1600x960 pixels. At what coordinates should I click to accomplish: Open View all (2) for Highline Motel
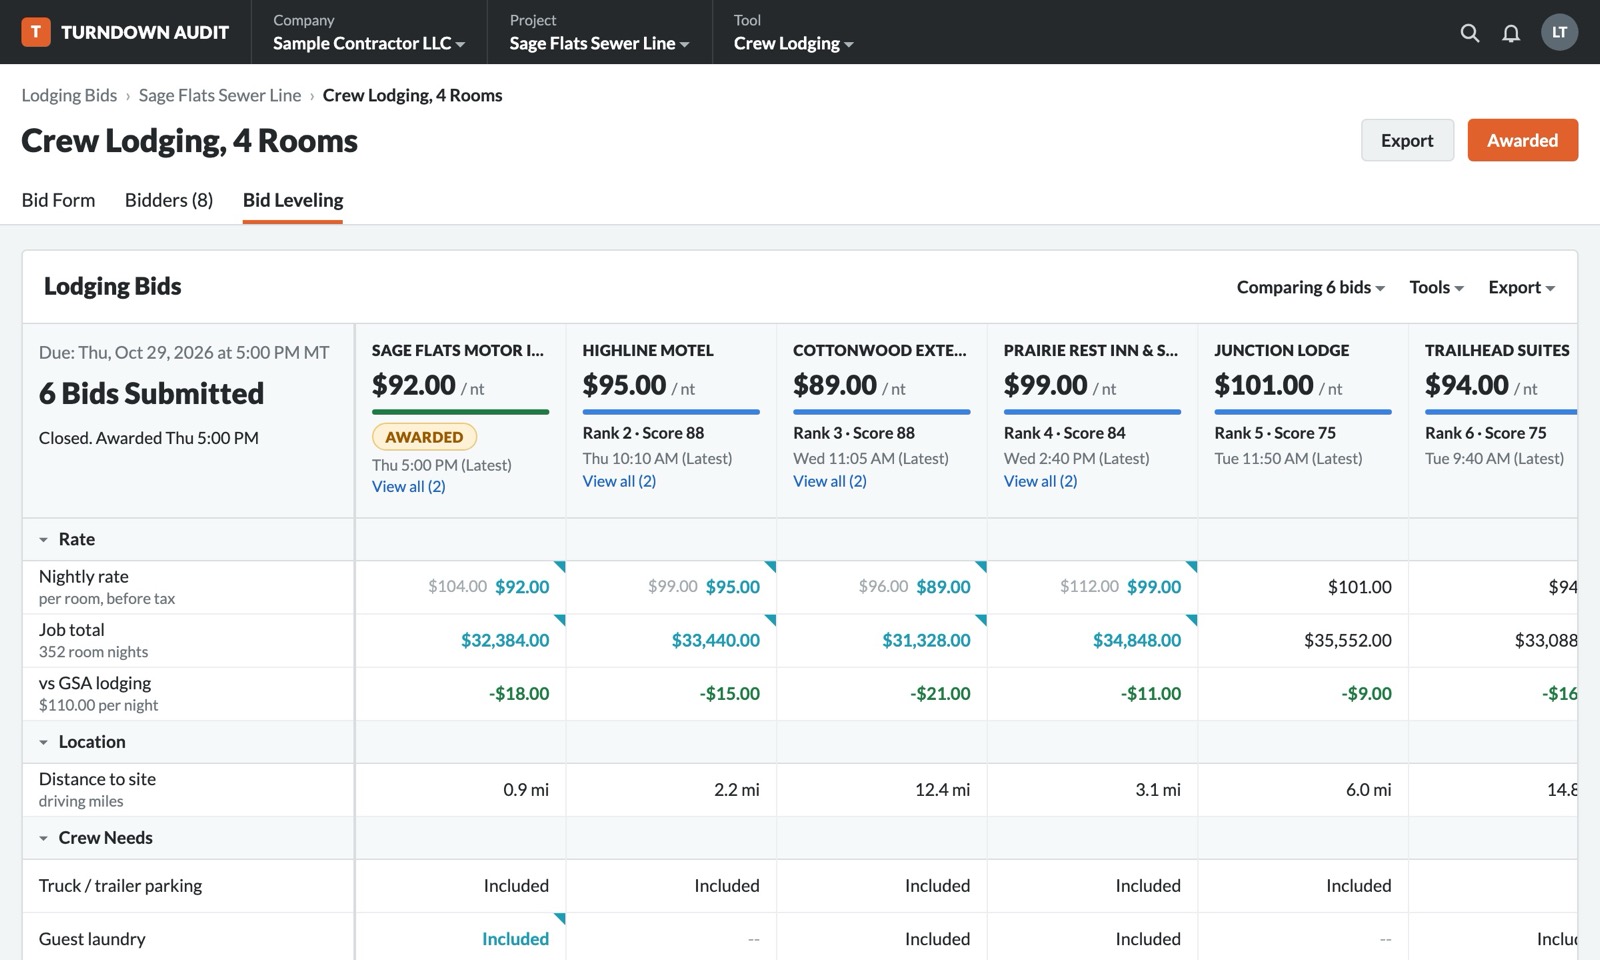[619, 481]
